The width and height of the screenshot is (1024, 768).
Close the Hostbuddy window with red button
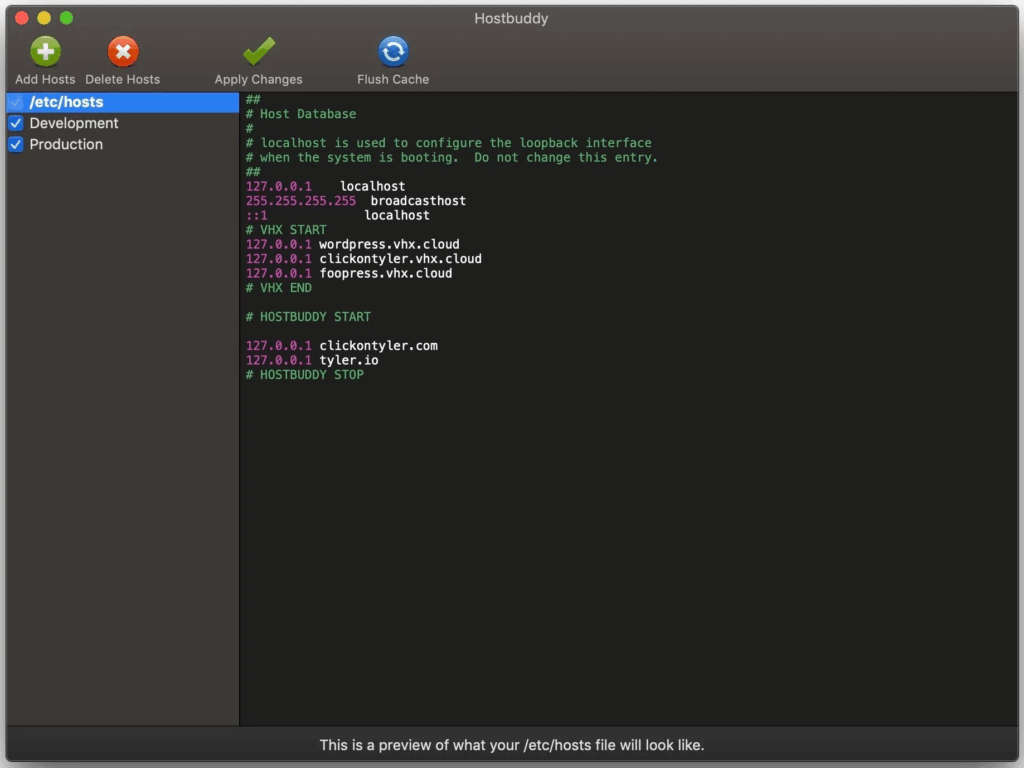click(x=22, y=18)
